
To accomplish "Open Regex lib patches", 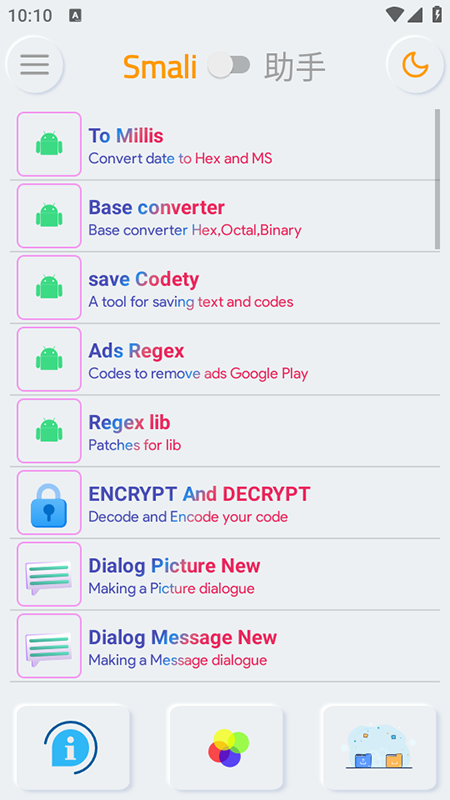I will 225,431.
